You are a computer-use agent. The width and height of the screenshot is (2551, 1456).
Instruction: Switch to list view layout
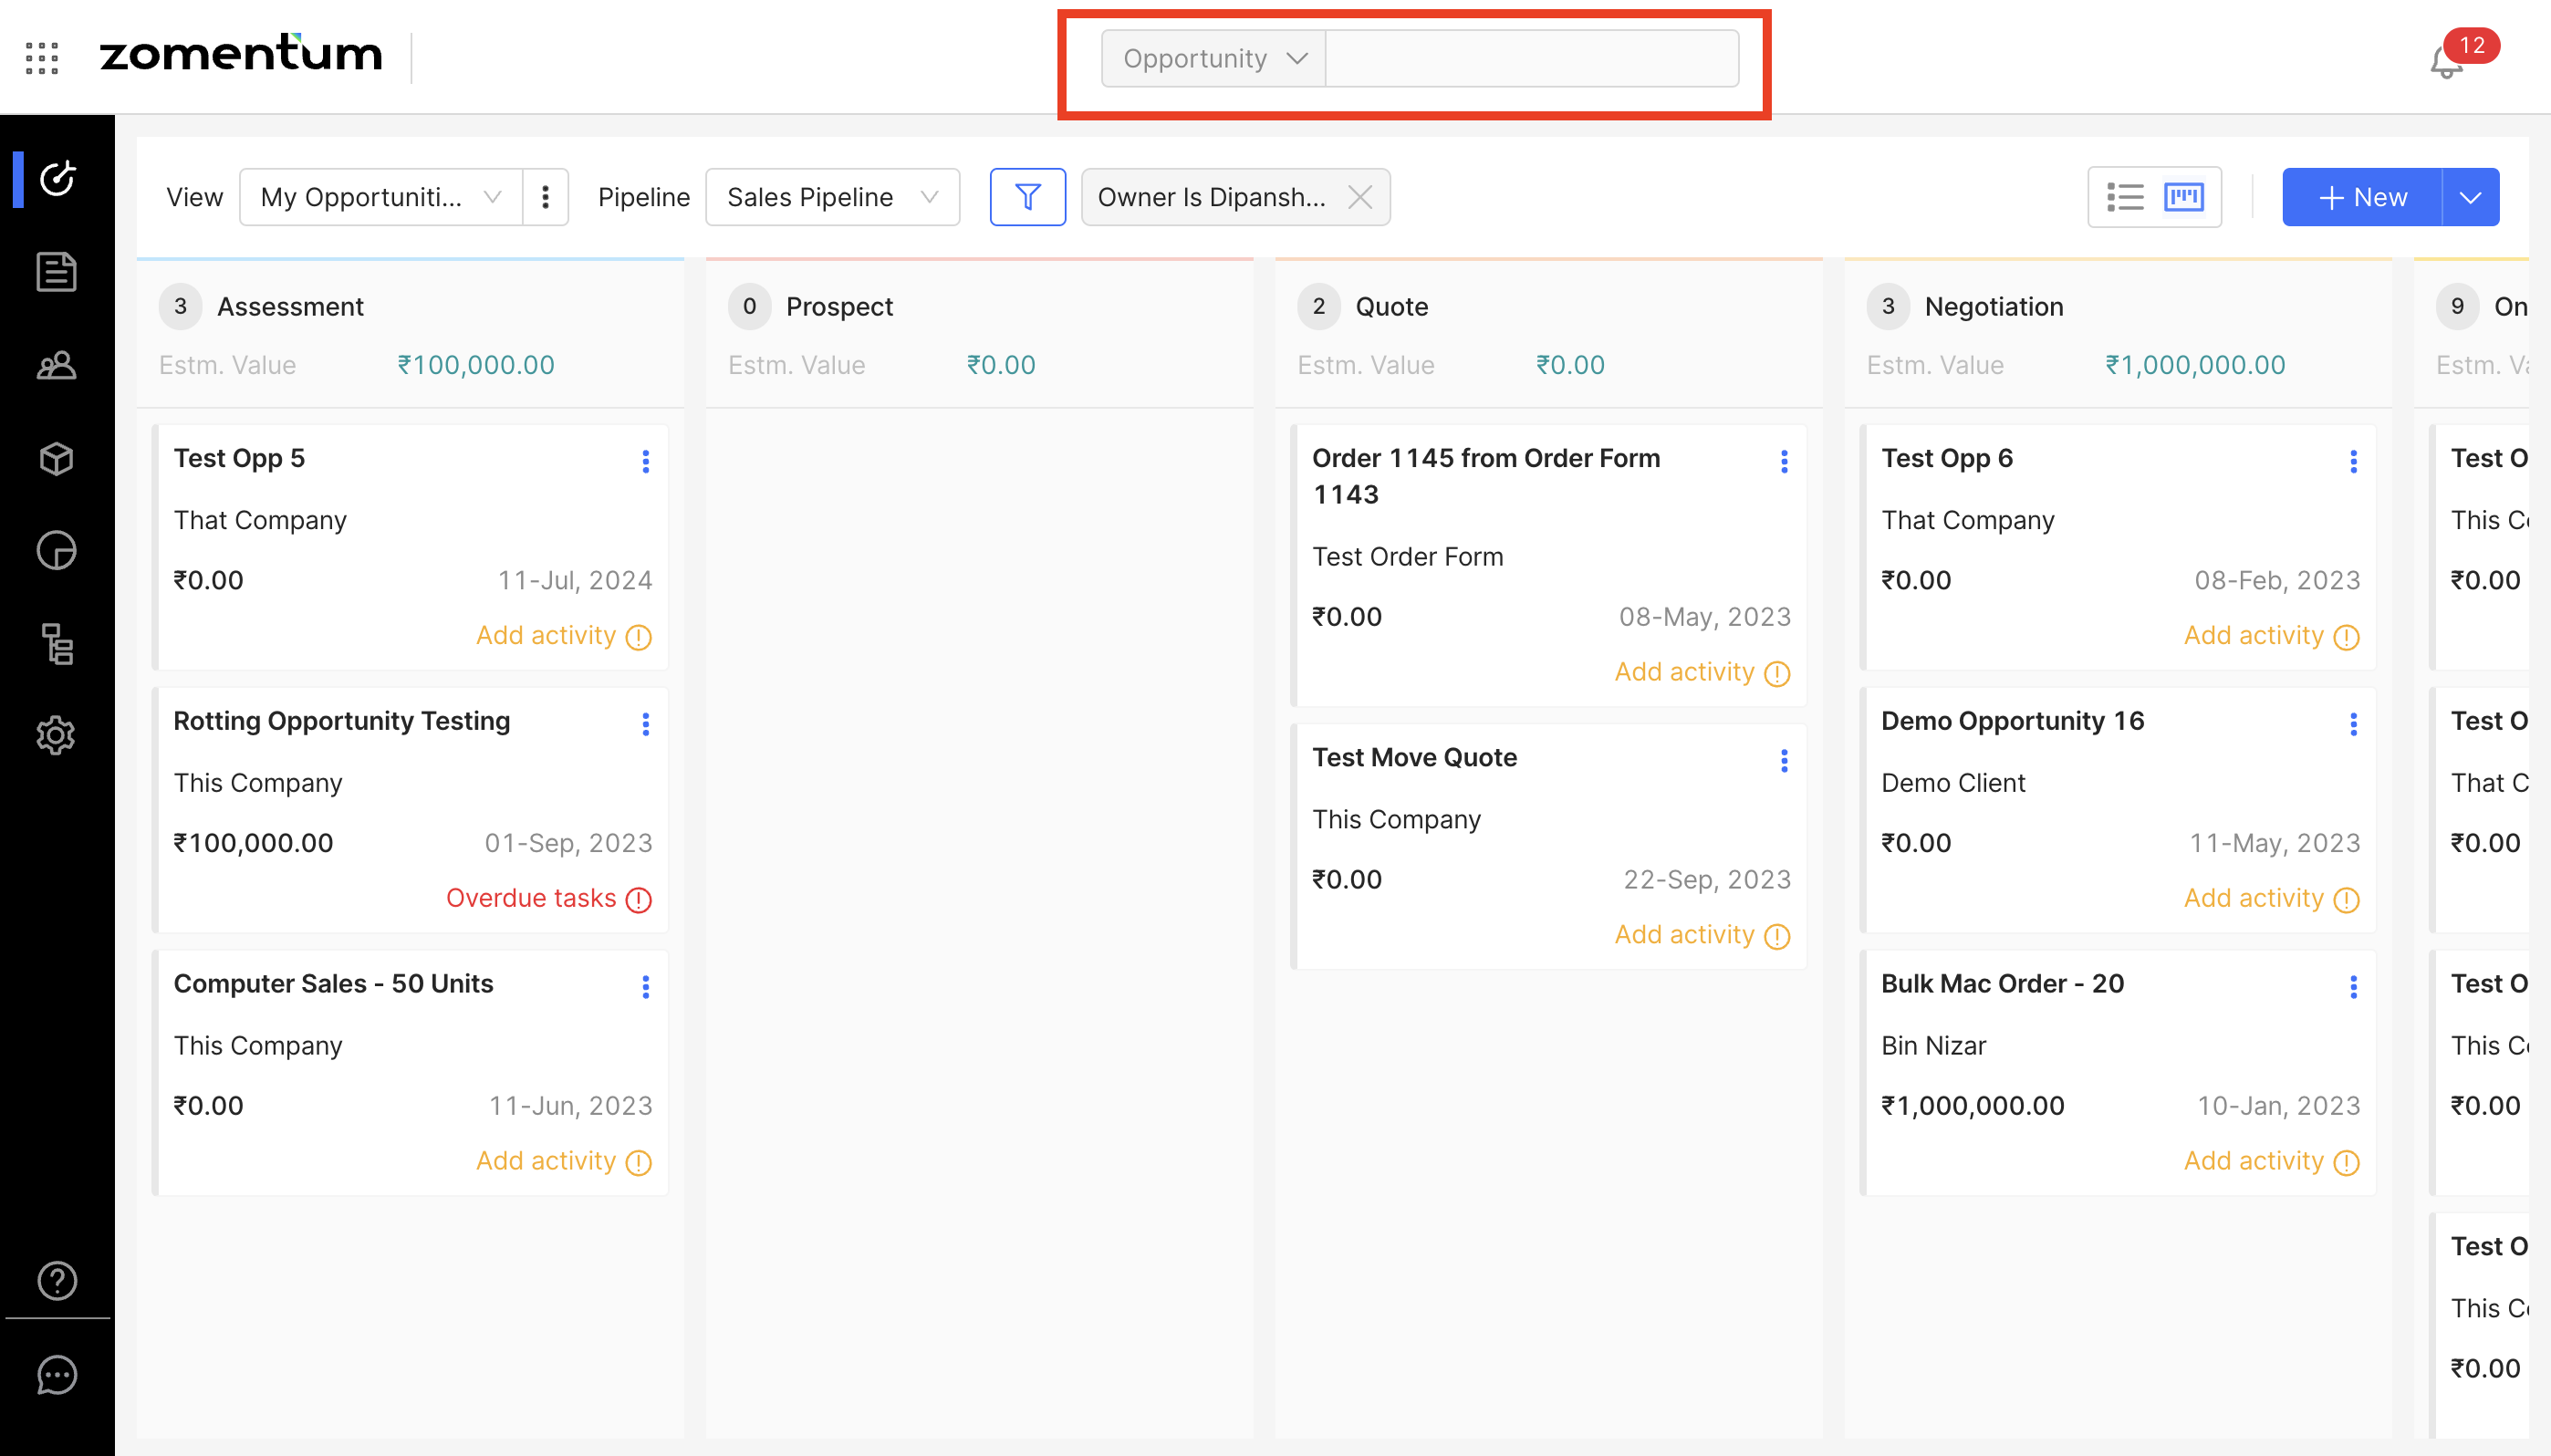2124,197
